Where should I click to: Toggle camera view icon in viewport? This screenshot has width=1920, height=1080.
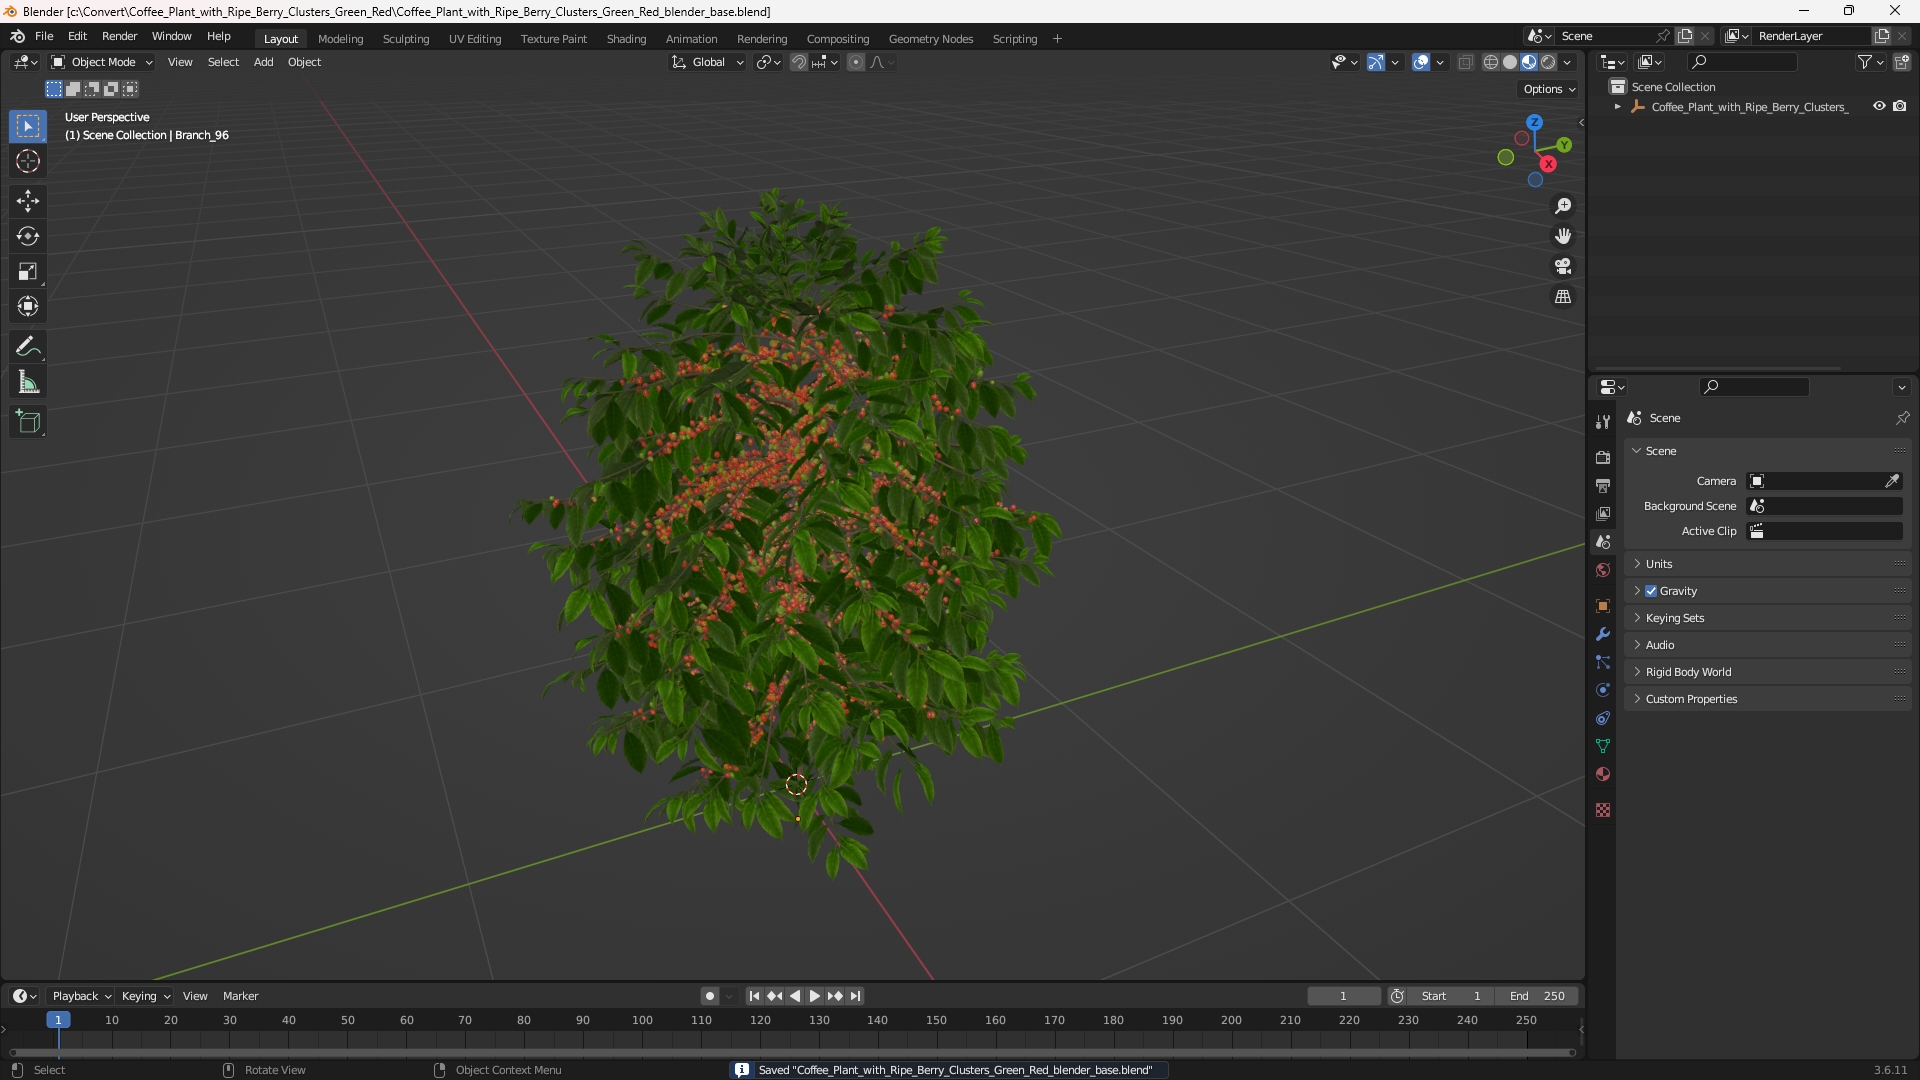pos(1563,266)
